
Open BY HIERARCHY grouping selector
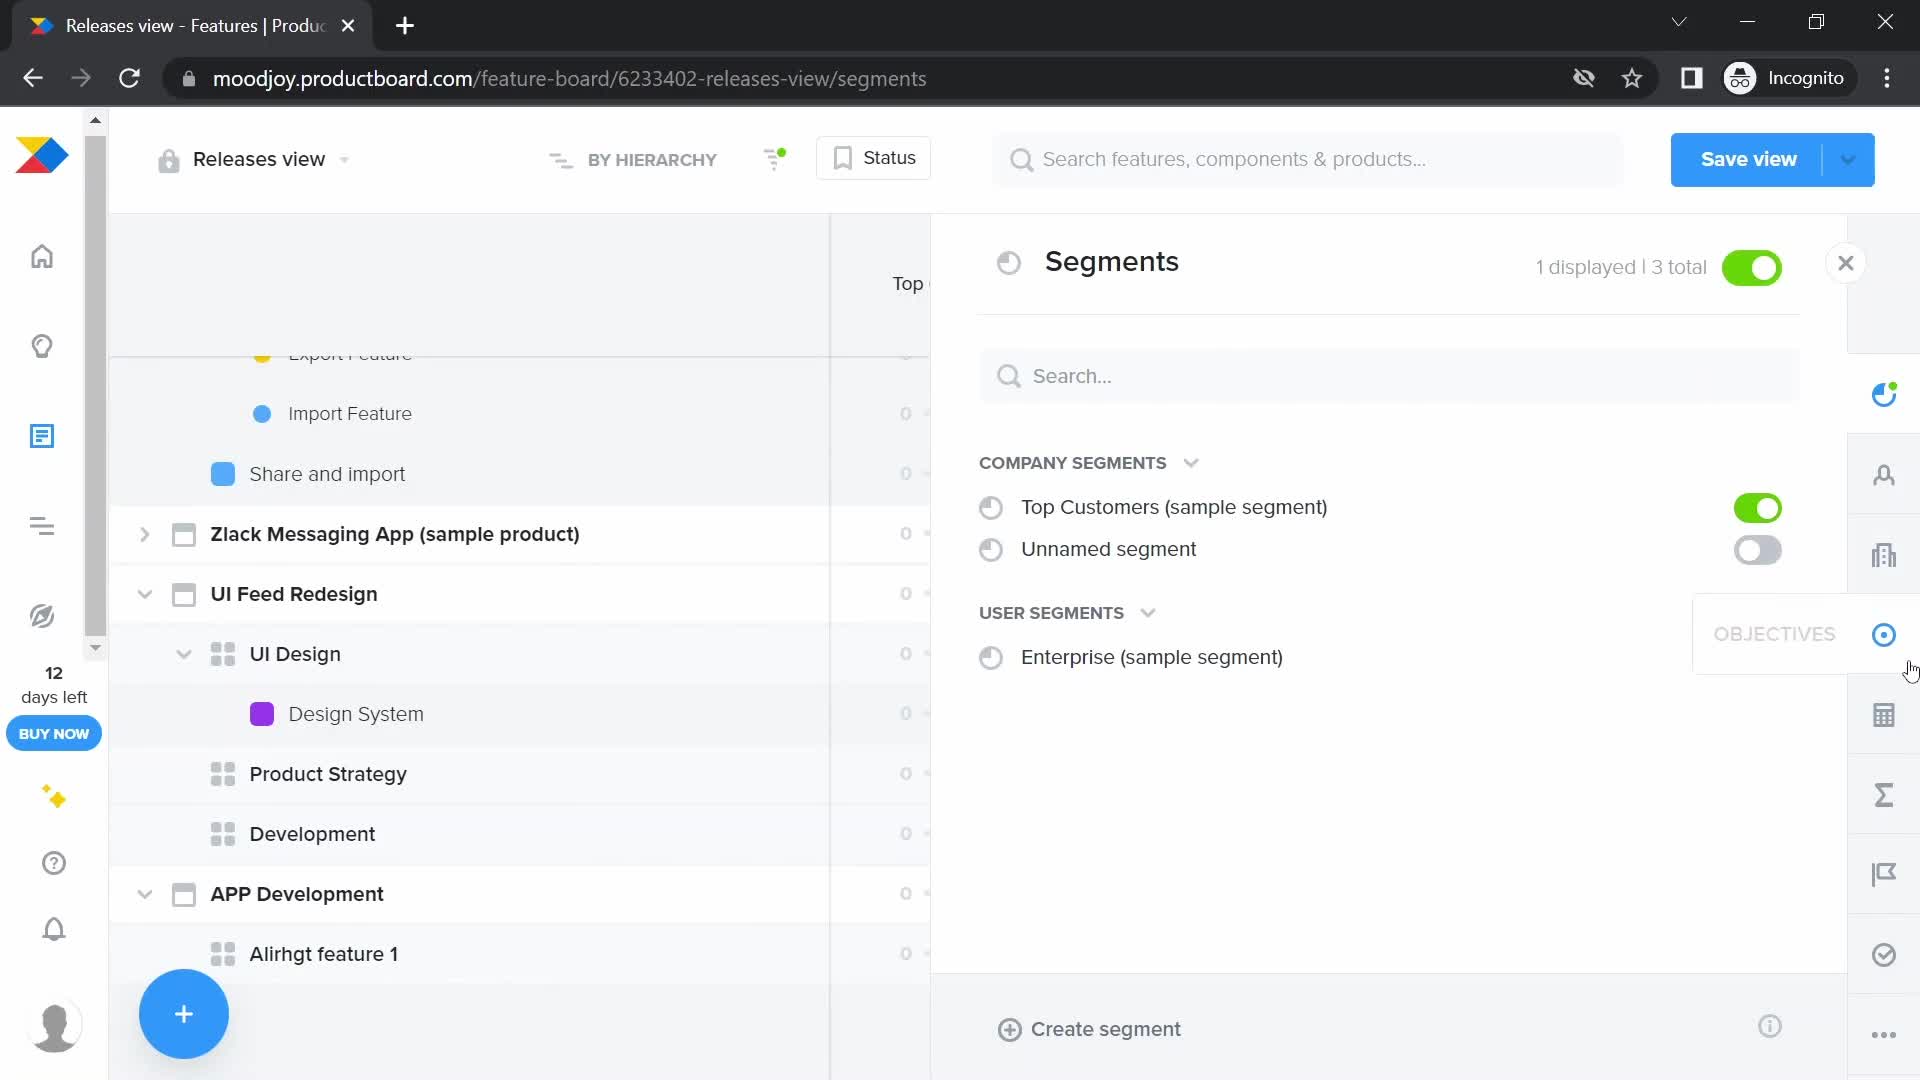(633, 160)
